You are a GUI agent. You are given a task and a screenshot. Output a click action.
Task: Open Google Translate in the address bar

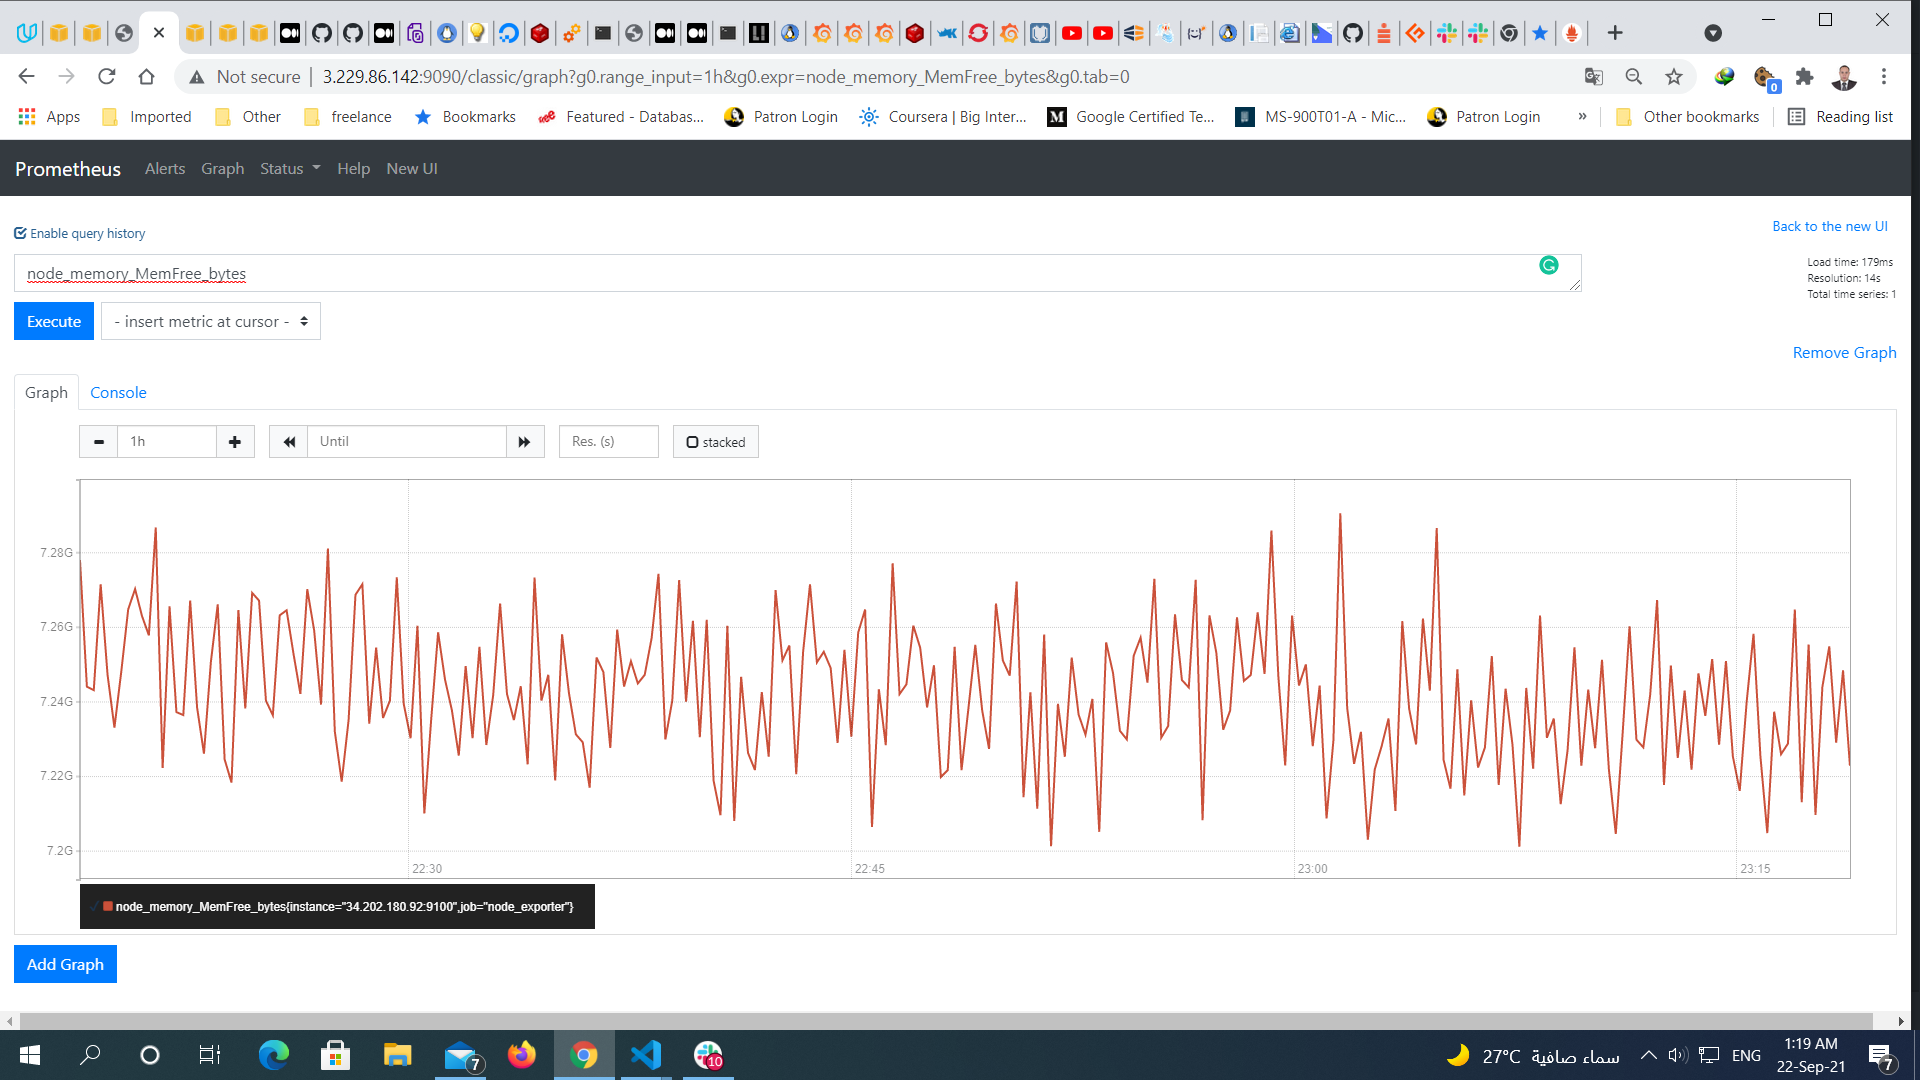[x=1592, y=76]
